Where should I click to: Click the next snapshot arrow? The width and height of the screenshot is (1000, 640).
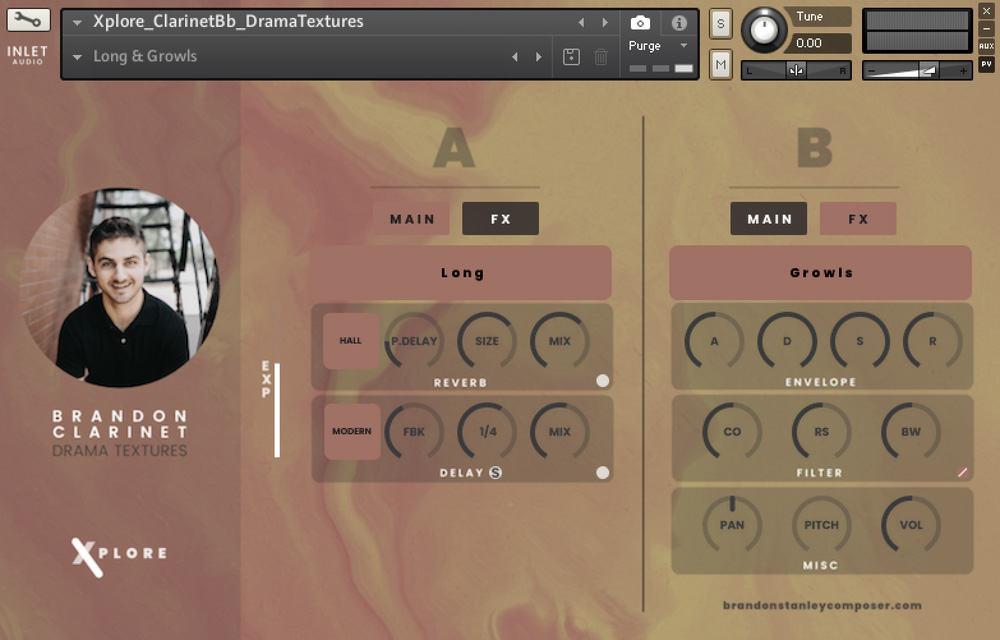(605, 22)
